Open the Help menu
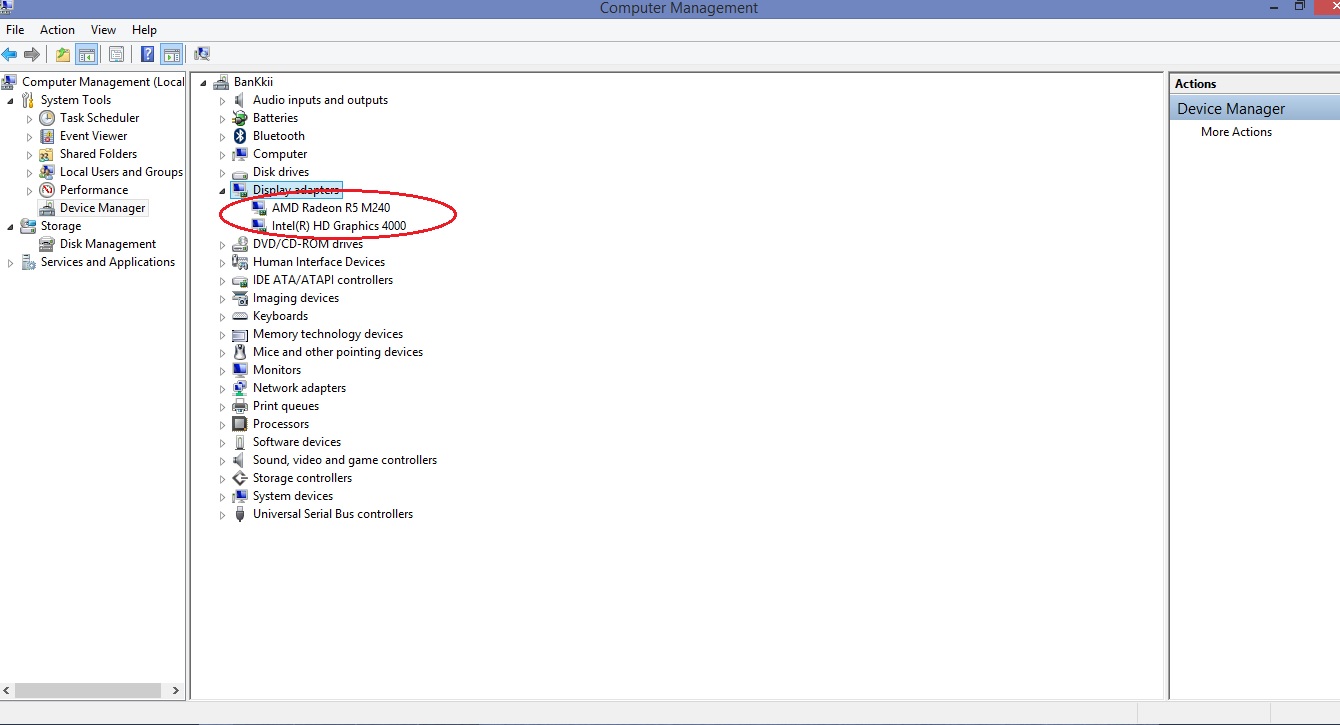 (144, 30)
